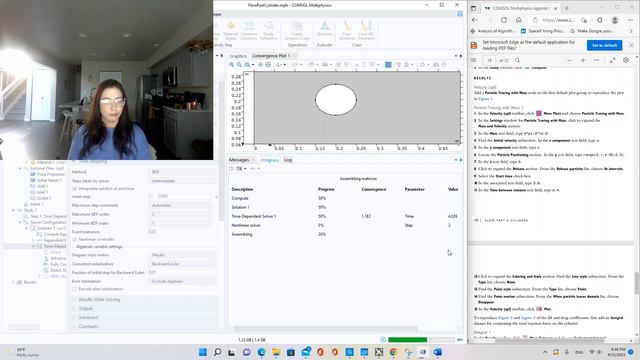
Task: Click the Combine Solutions ribbon icon
Action: coord(249,31)
